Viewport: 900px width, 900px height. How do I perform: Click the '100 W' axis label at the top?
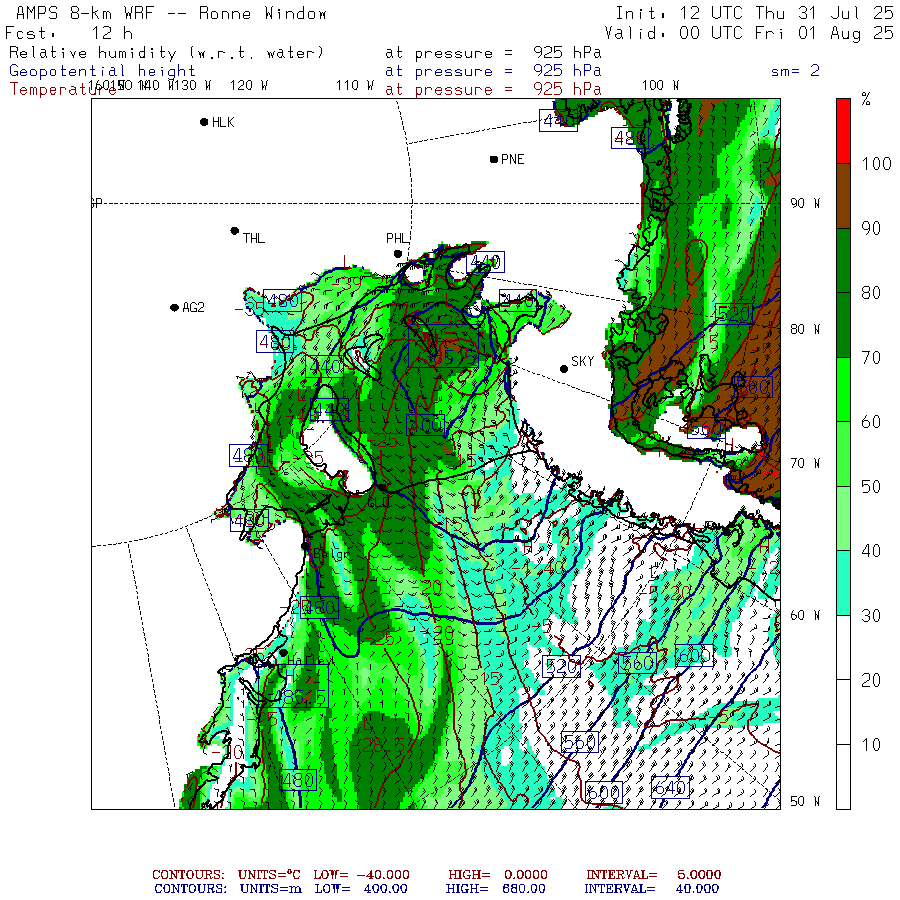660,85
